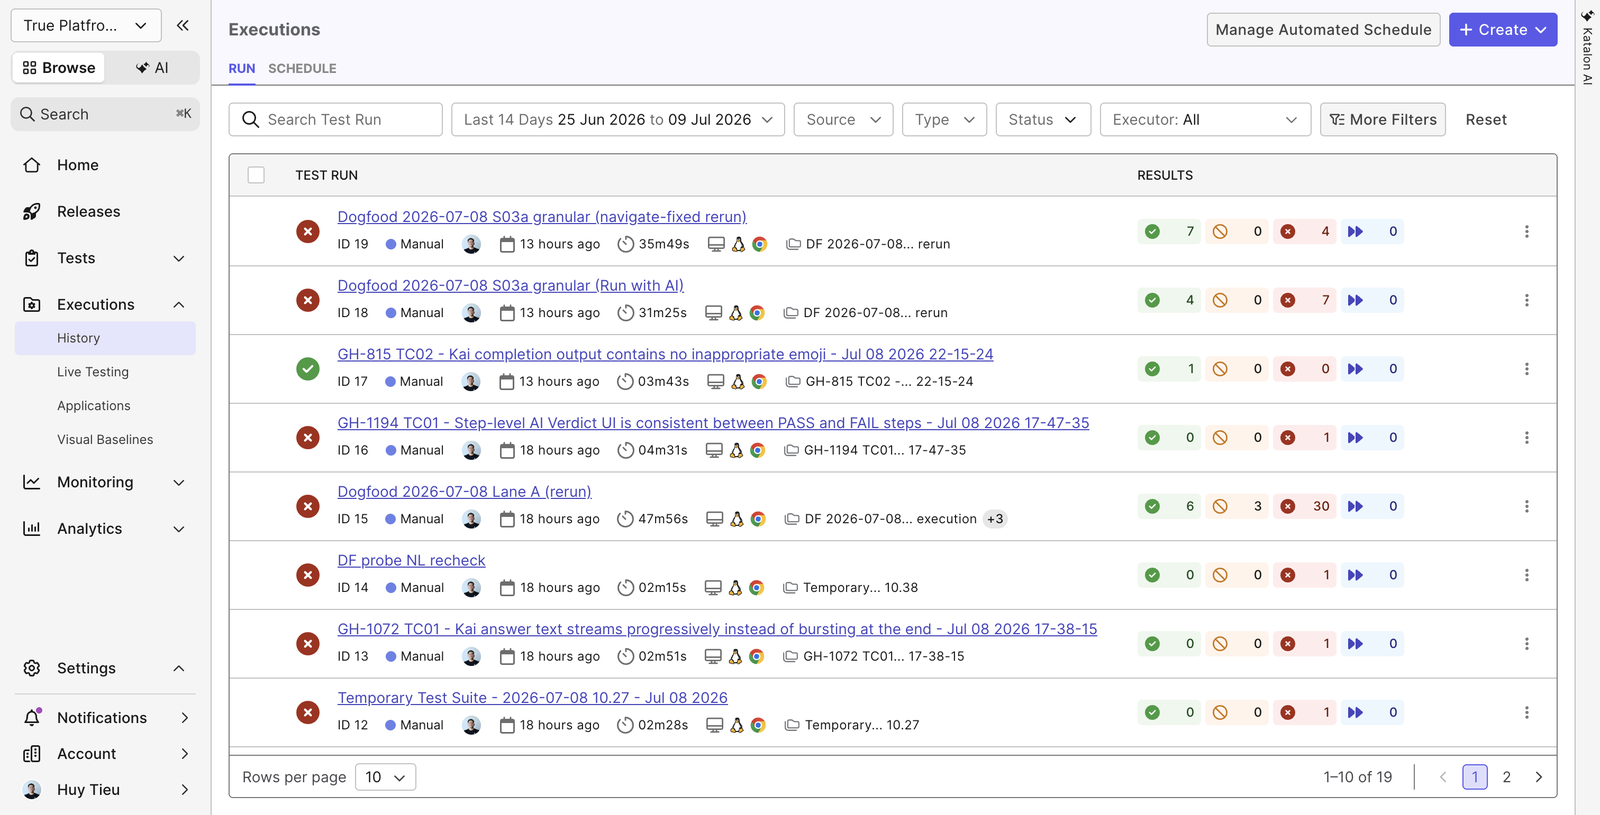Screen dimensions: 1600x815
Task: Open History under Executions
Action: click(x=105, y=338)
